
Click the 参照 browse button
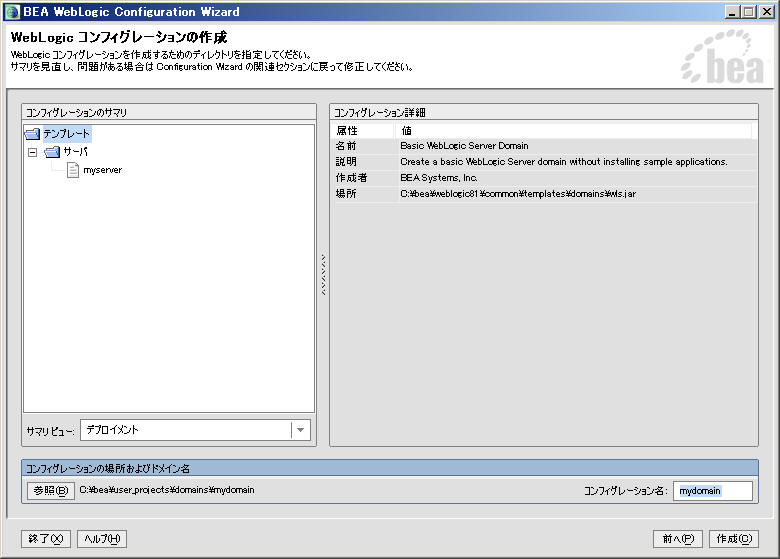click(x=50, y=490)
